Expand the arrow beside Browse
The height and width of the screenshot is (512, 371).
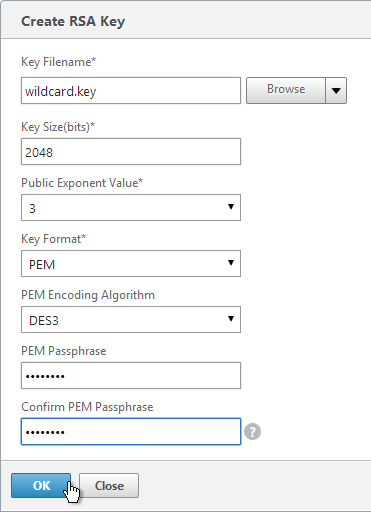336,90
